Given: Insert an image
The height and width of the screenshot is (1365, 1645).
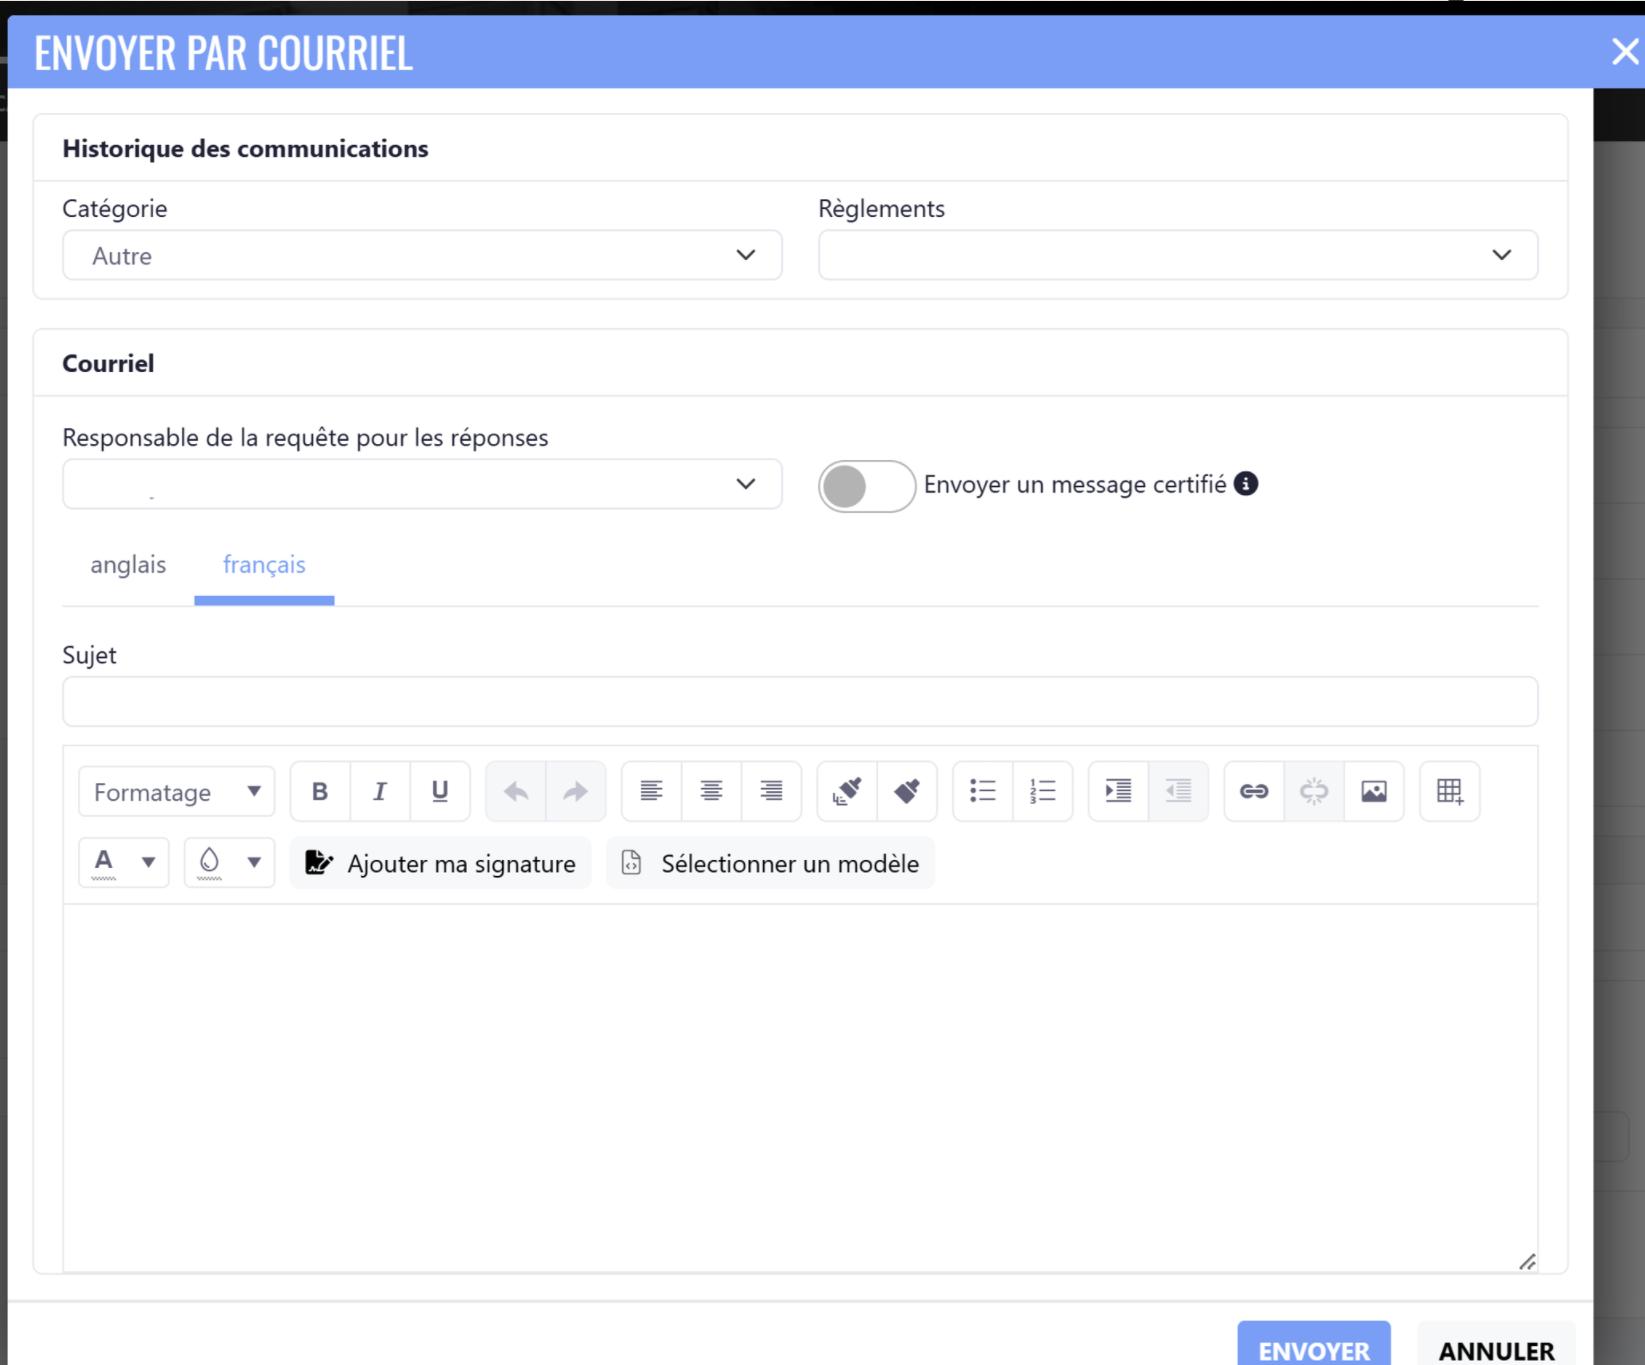Looking at the screenshot, I should coord(1374,792).
